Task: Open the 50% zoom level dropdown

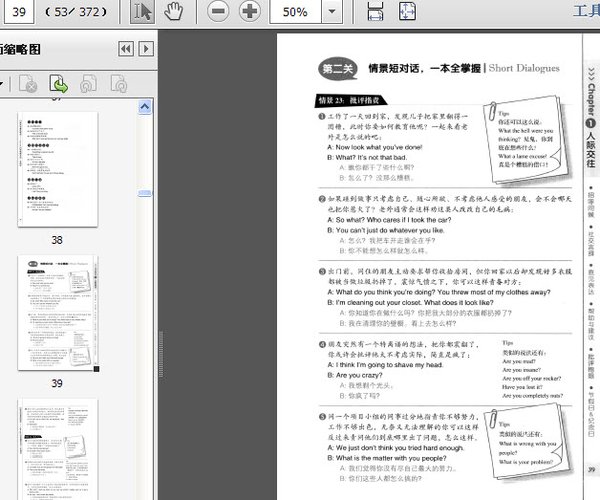Action: (332, 13)
